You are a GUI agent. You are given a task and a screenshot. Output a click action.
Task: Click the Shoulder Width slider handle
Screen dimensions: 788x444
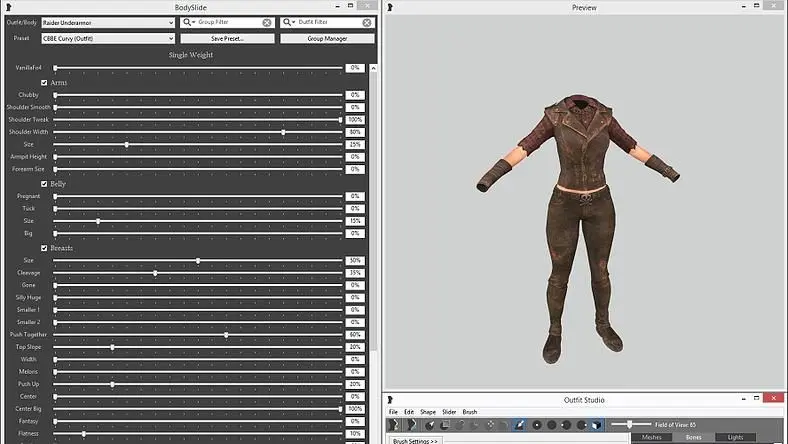click(283, 132)
